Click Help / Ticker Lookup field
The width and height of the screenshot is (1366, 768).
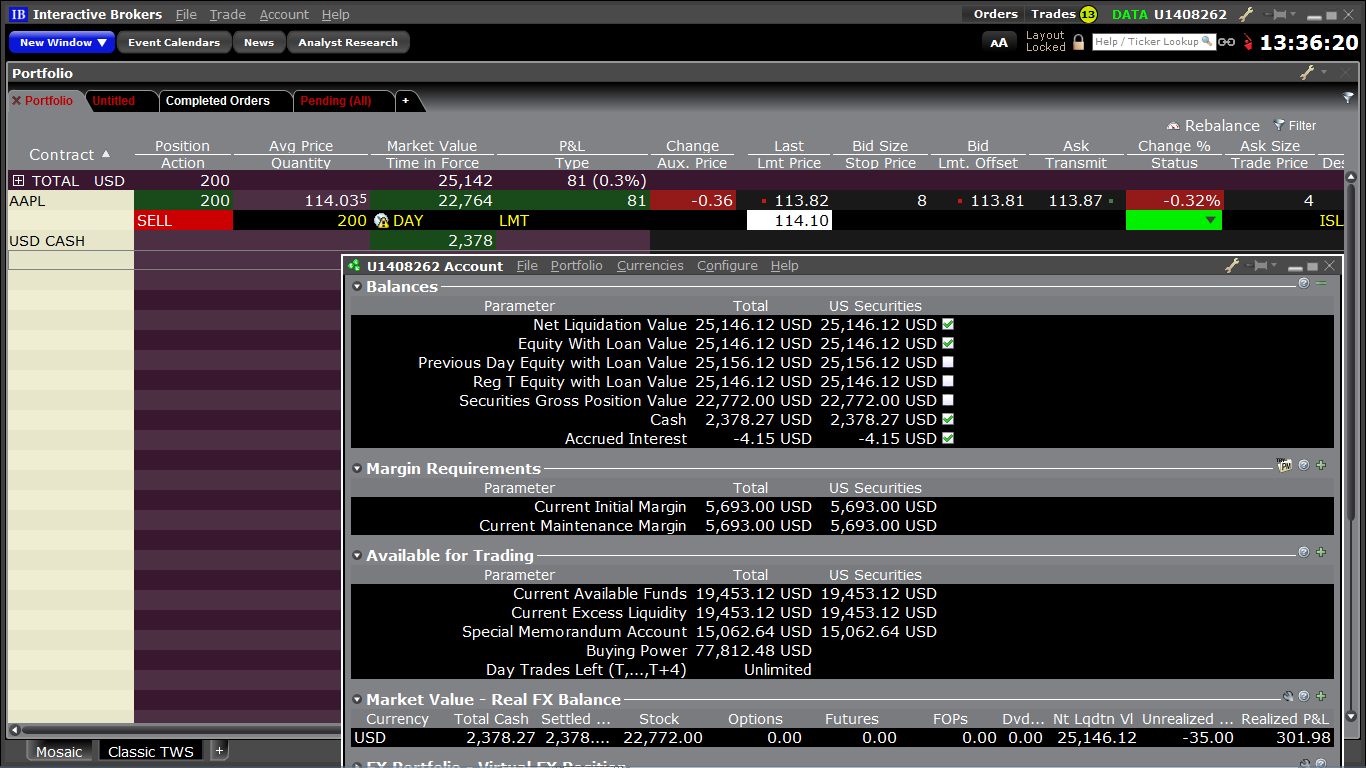click(1154, 42)
